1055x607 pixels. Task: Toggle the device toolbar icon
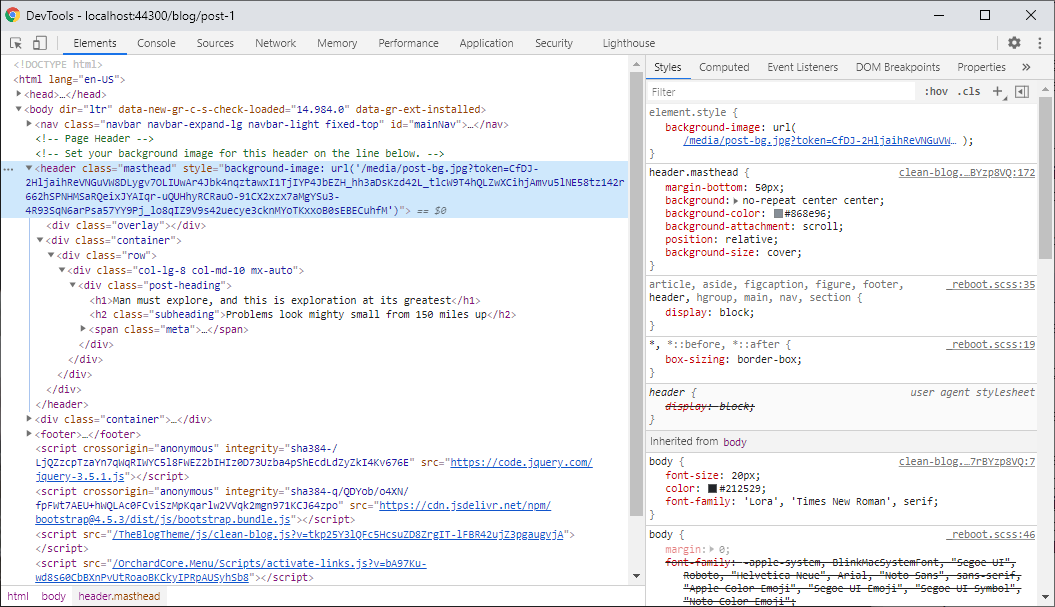pos(40,43)
